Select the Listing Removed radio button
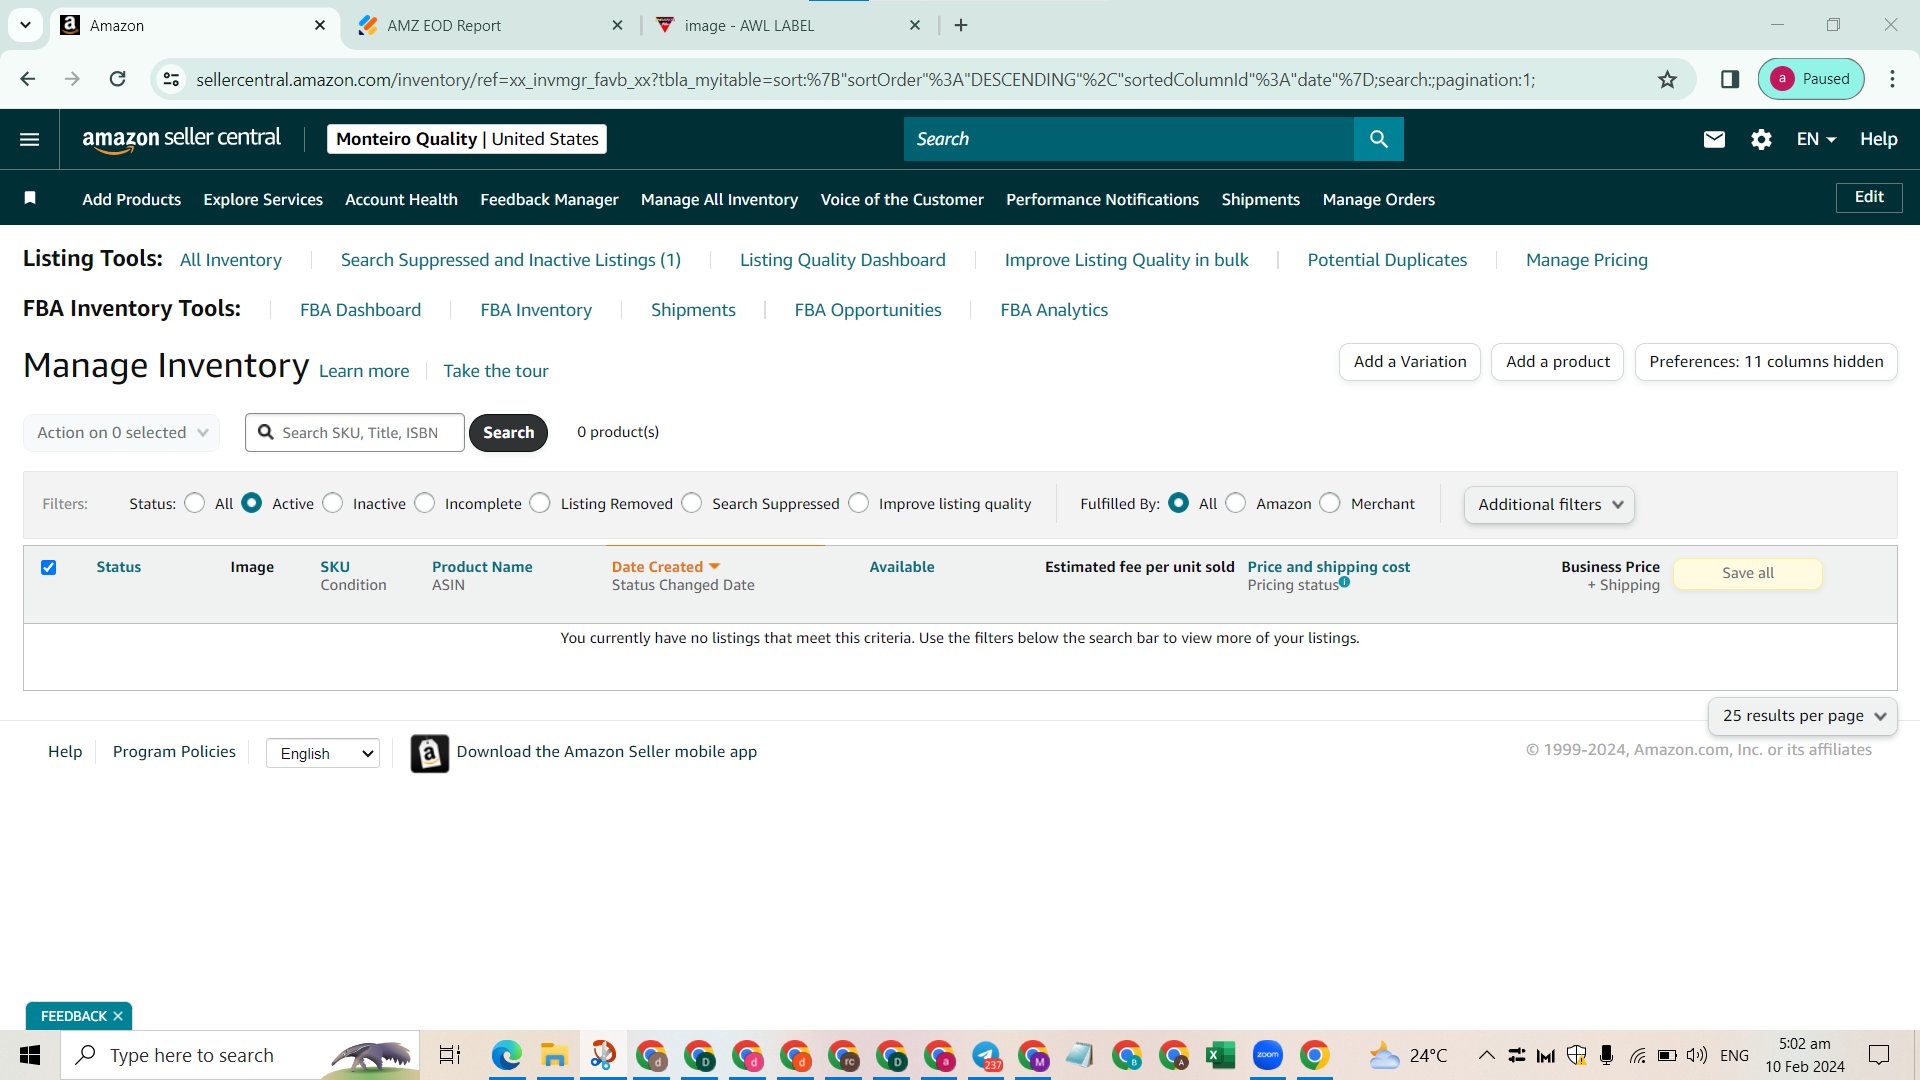The image size is (1920, 1080). [x=541, y=503]
